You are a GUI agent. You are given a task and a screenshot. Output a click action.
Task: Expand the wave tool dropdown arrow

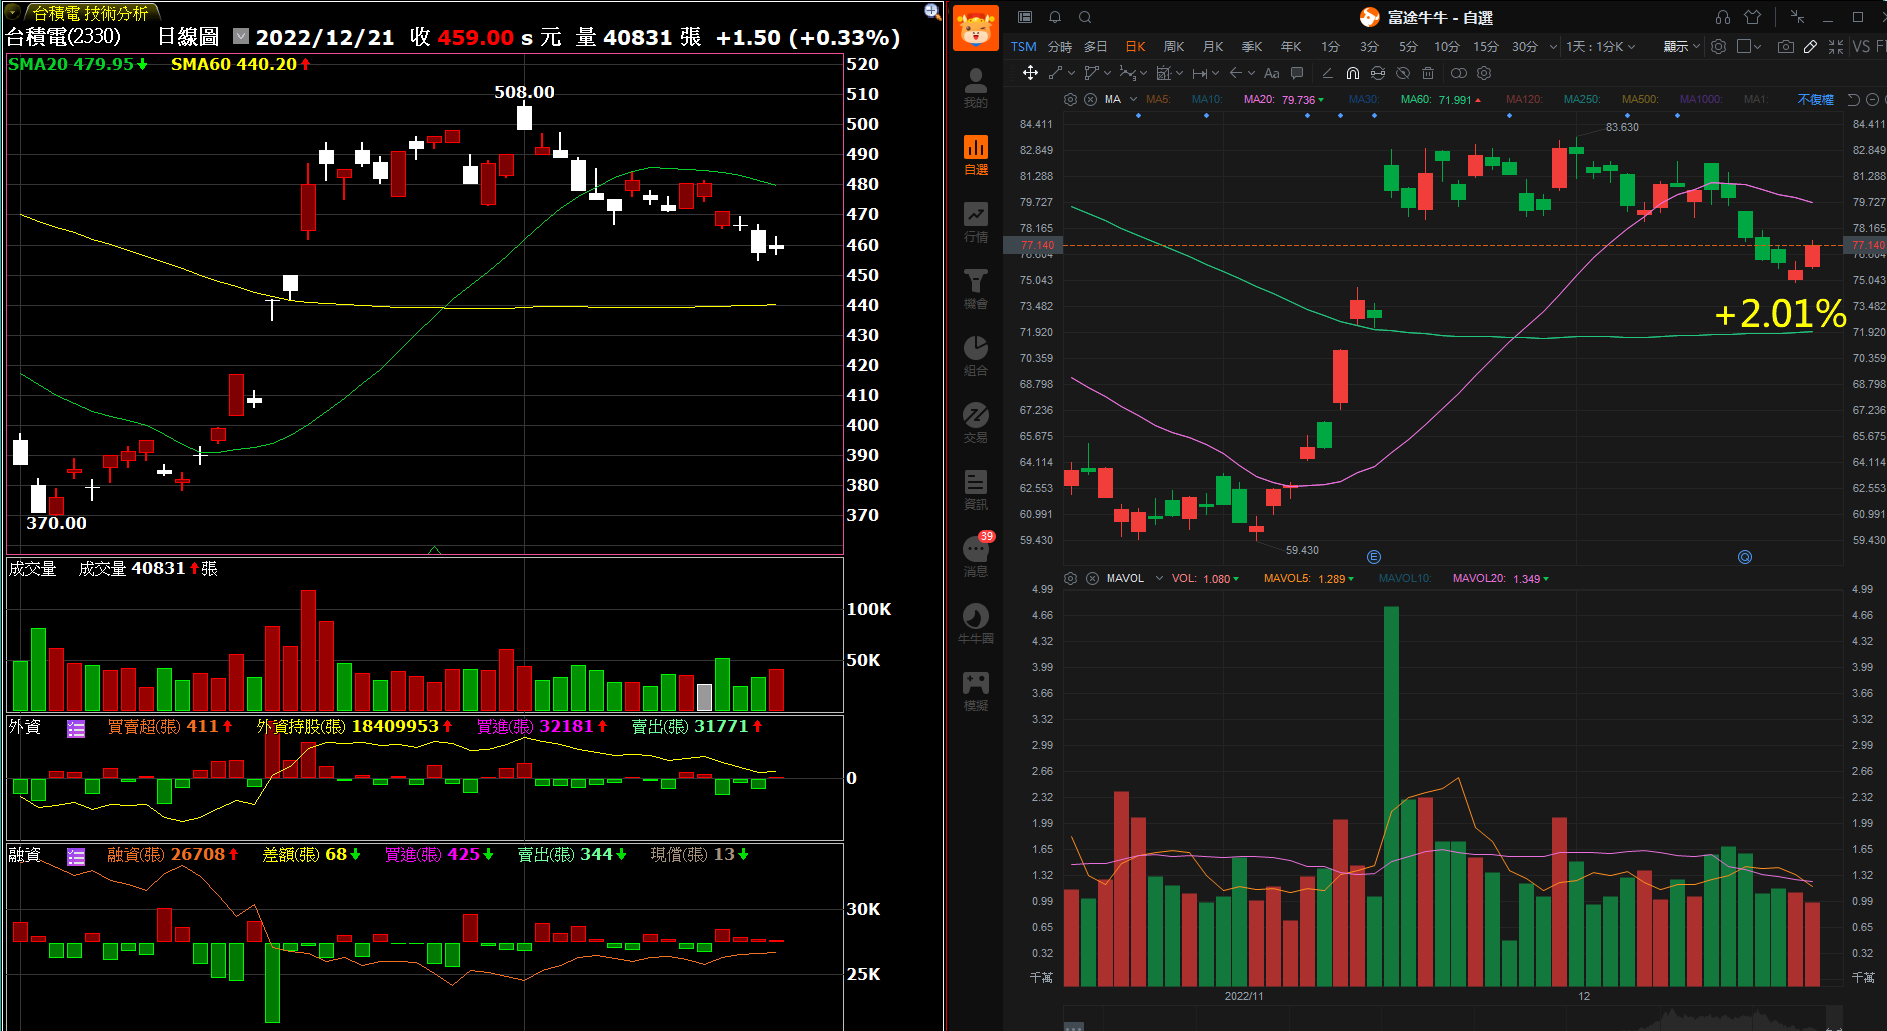click(x=1143, y=73)
